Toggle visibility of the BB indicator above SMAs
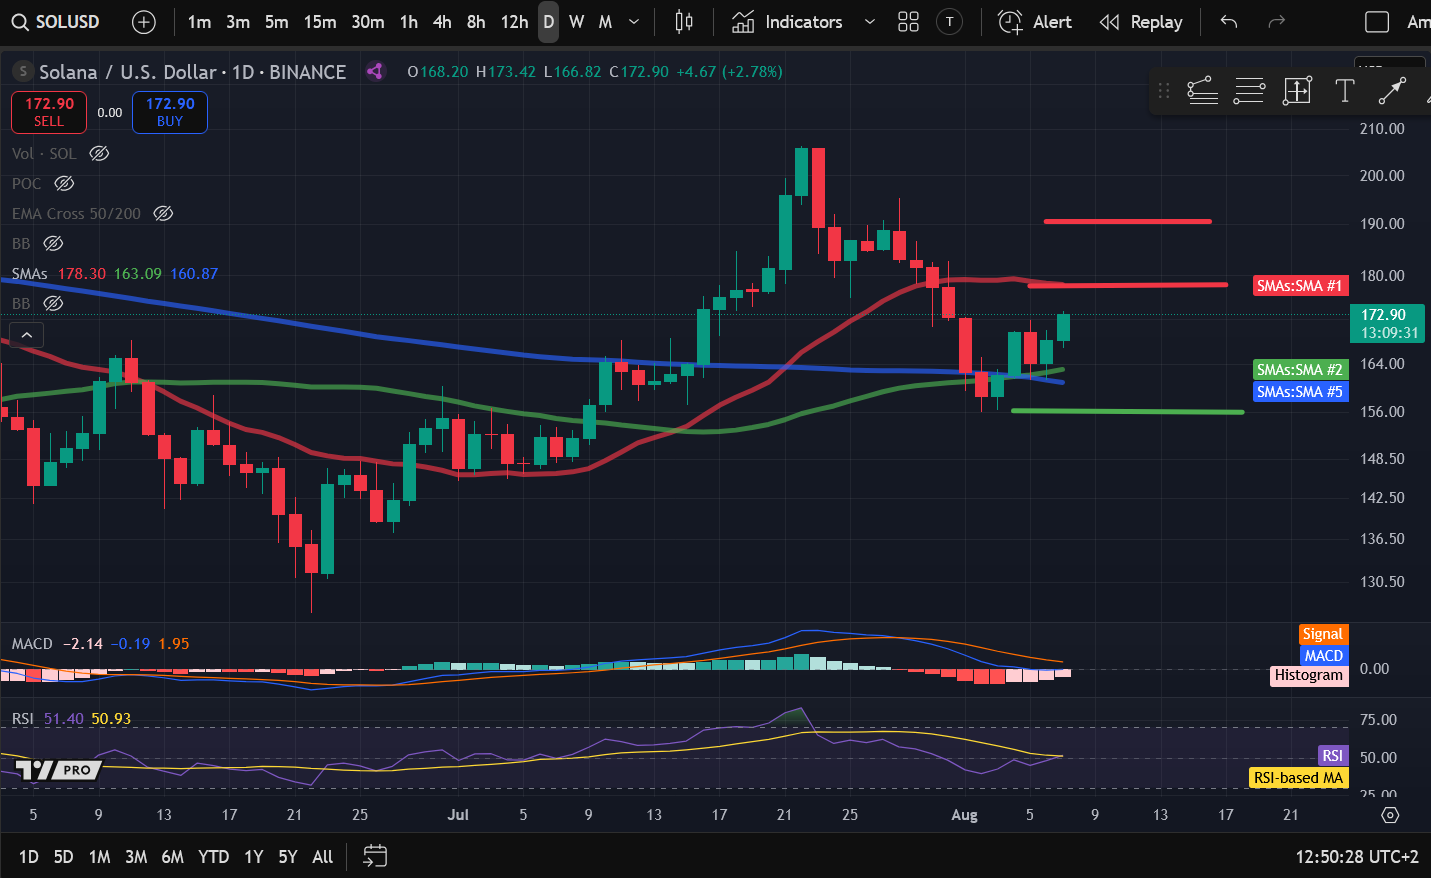 coord(53,243)
